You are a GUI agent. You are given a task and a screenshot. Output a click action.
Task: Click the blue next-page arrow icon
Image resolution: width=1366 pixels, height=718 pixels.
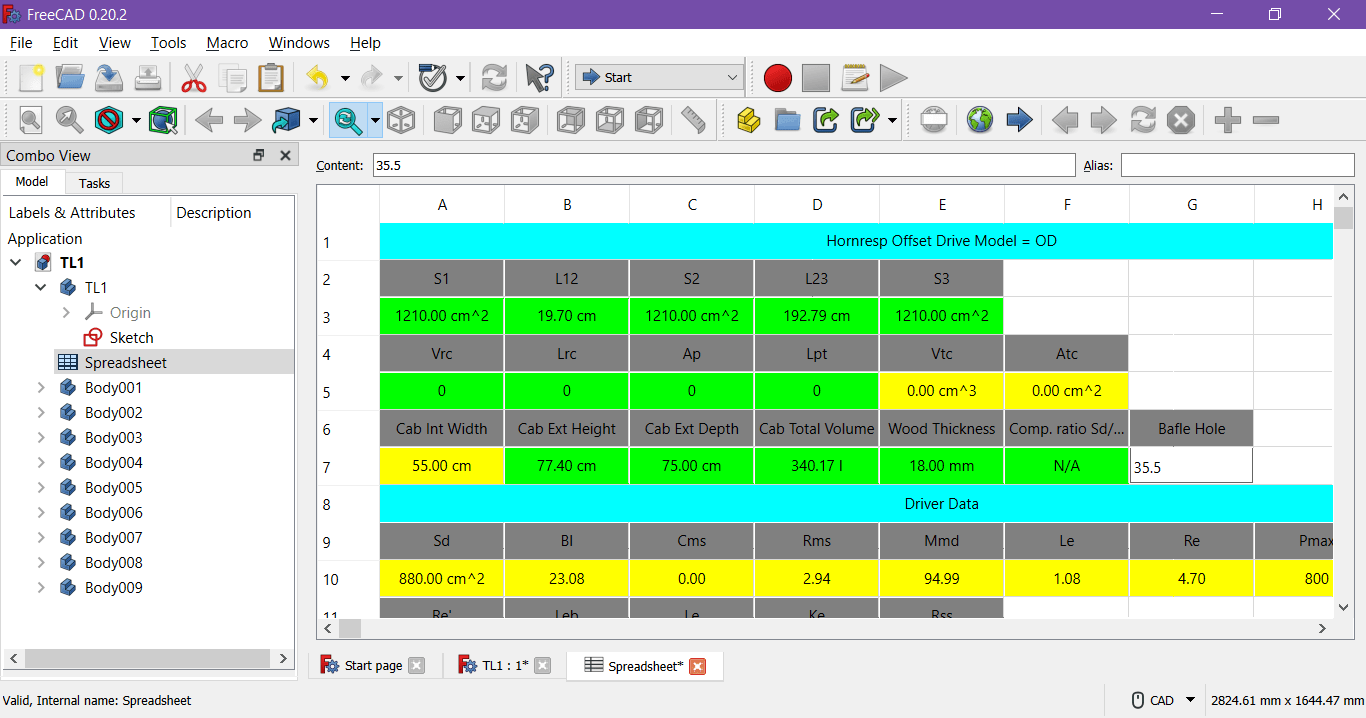(1019, 120)
